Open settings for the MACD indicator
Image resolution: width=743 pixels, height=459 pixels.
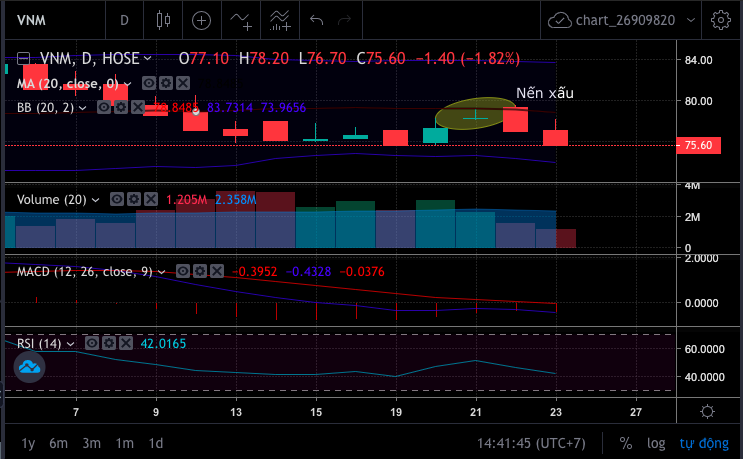pos(200,271)
